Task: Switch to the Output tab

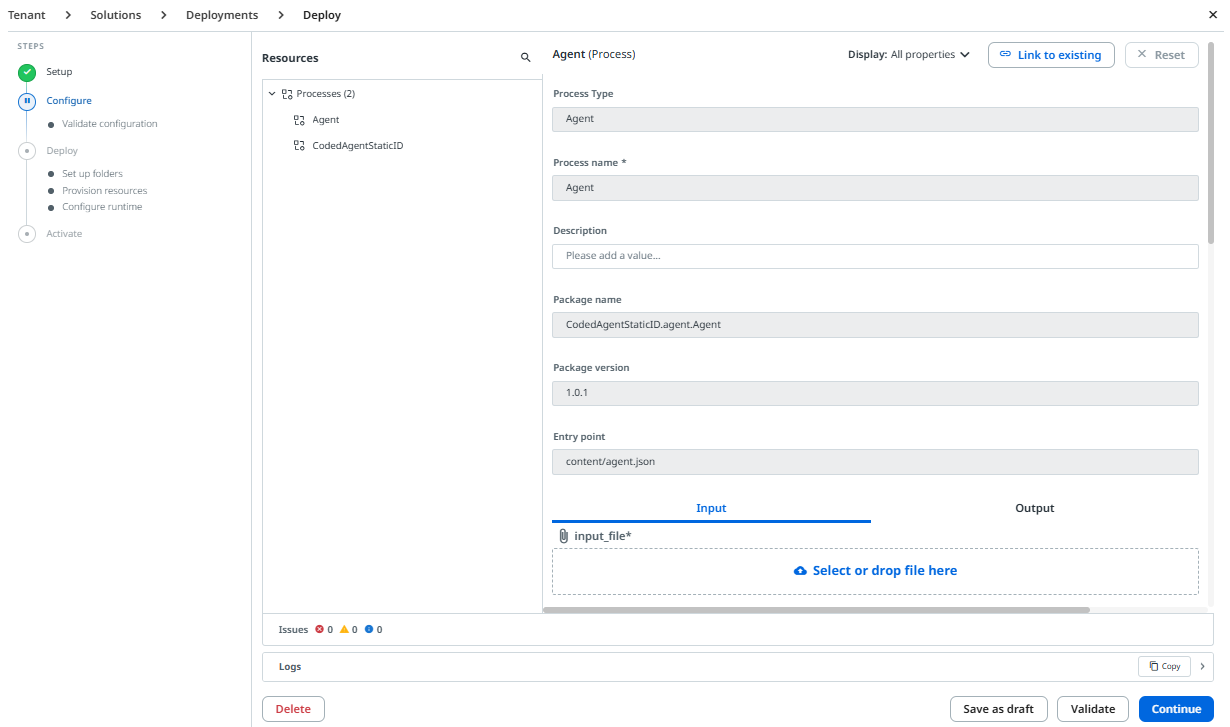Action: pyautogui.click(x=1035, y=508)
